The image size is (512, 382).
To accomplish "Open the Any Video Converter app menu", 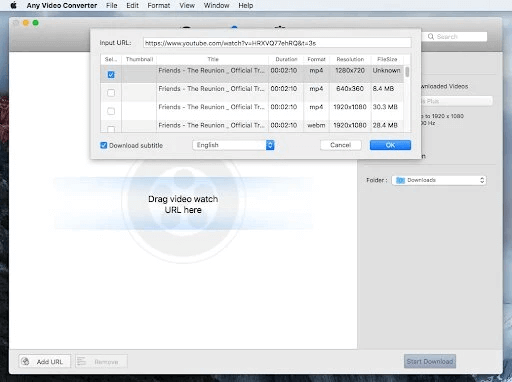I will pyautogui.click(x=62, y=6).
